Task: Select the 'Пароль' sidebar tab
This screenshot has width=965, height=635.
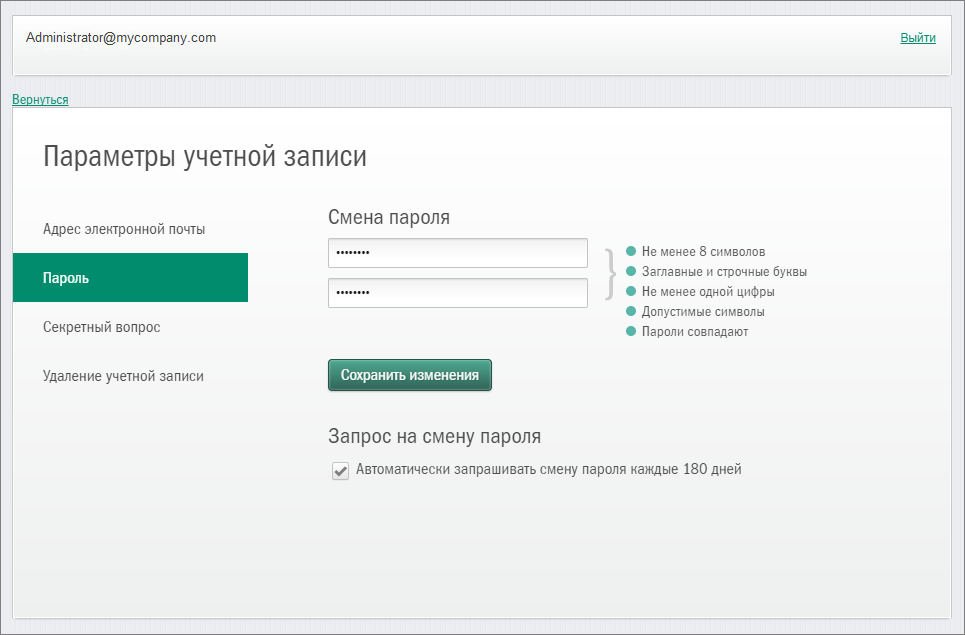Action: pos(130,278)
